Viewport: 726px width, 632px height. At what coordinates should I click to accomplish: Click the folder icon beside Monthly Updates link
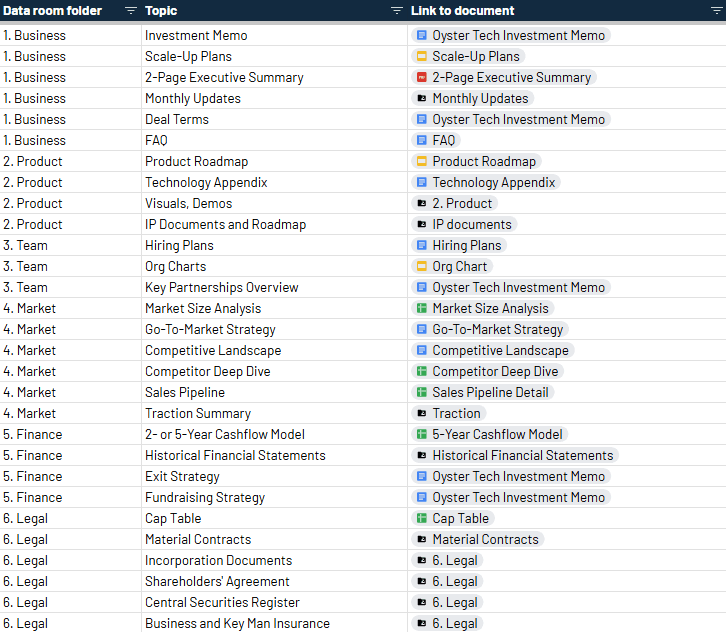pyautogui.click(x=422, y=98)
